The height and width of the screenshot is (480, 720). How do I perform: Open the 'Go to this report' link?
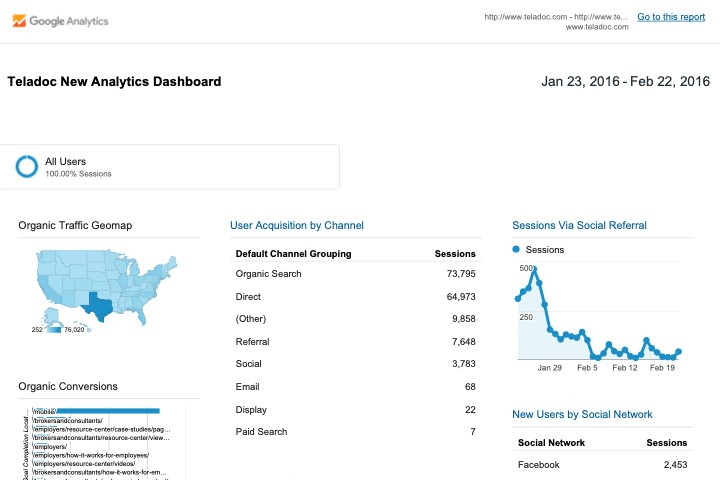point(671,17)
